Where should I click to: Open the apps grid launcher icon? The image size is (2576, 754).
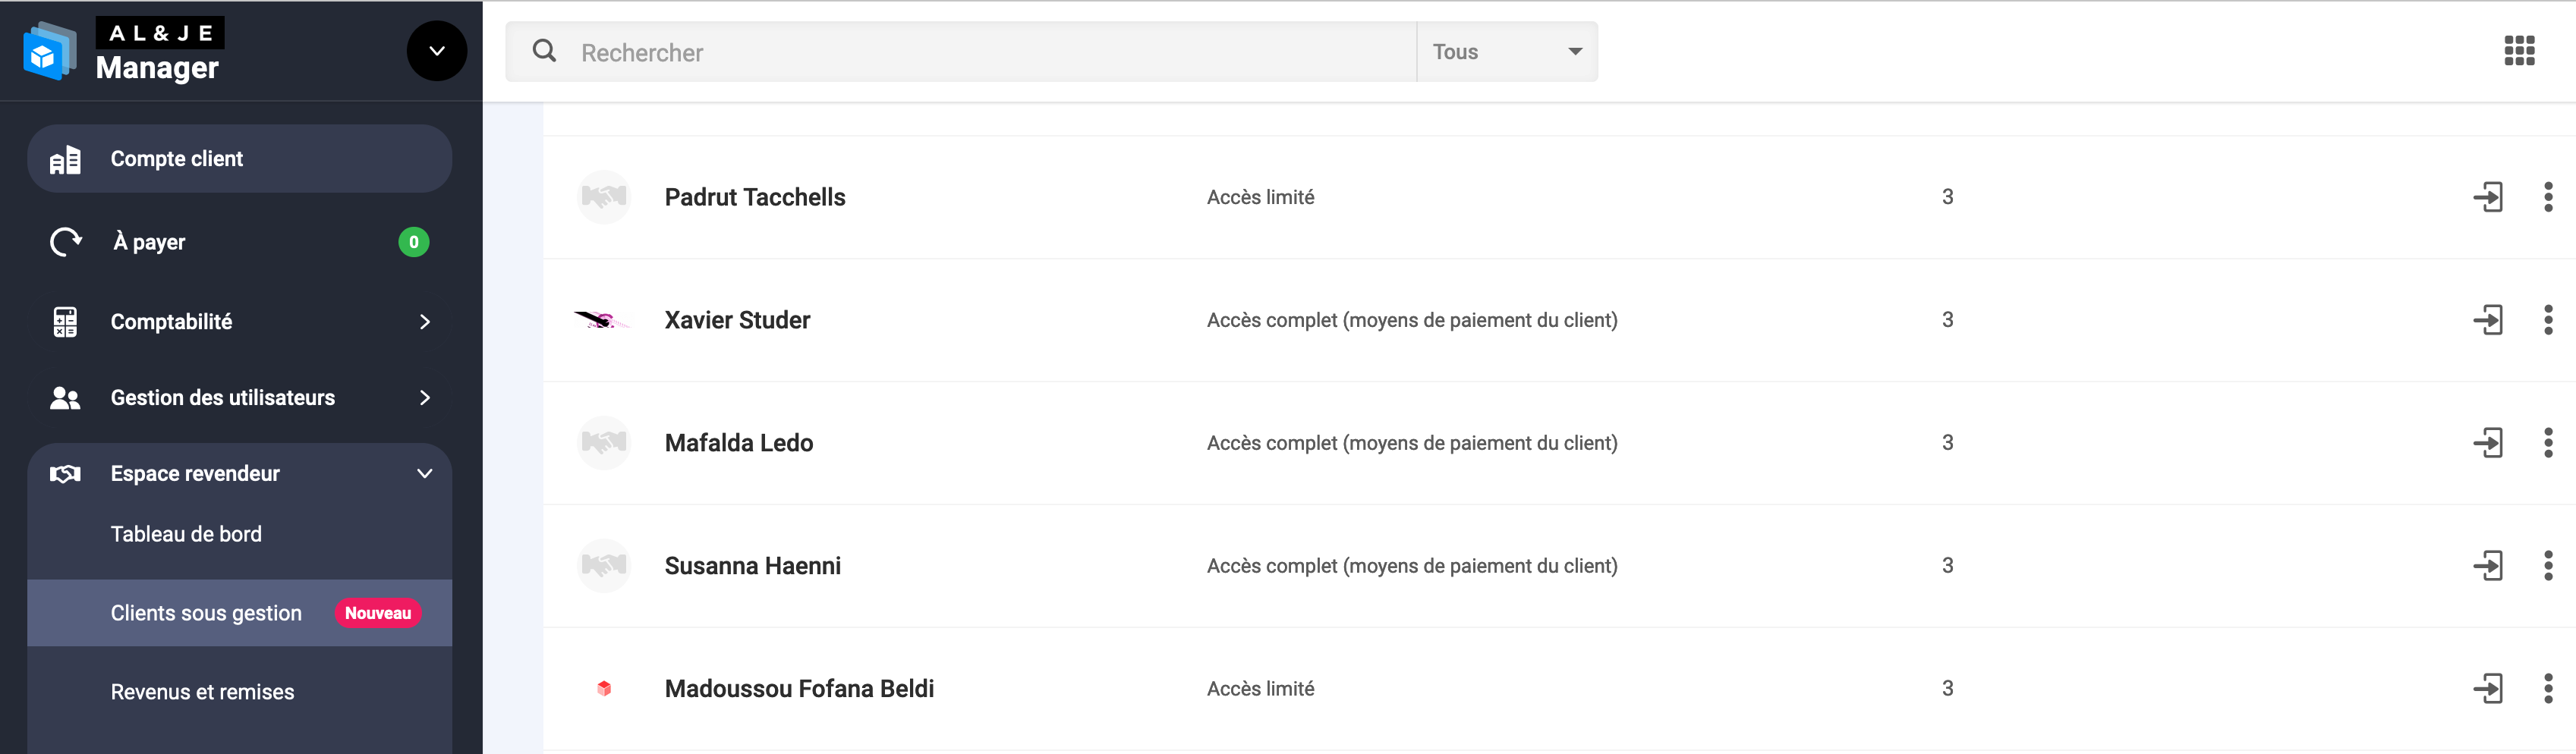[2518, 51]
